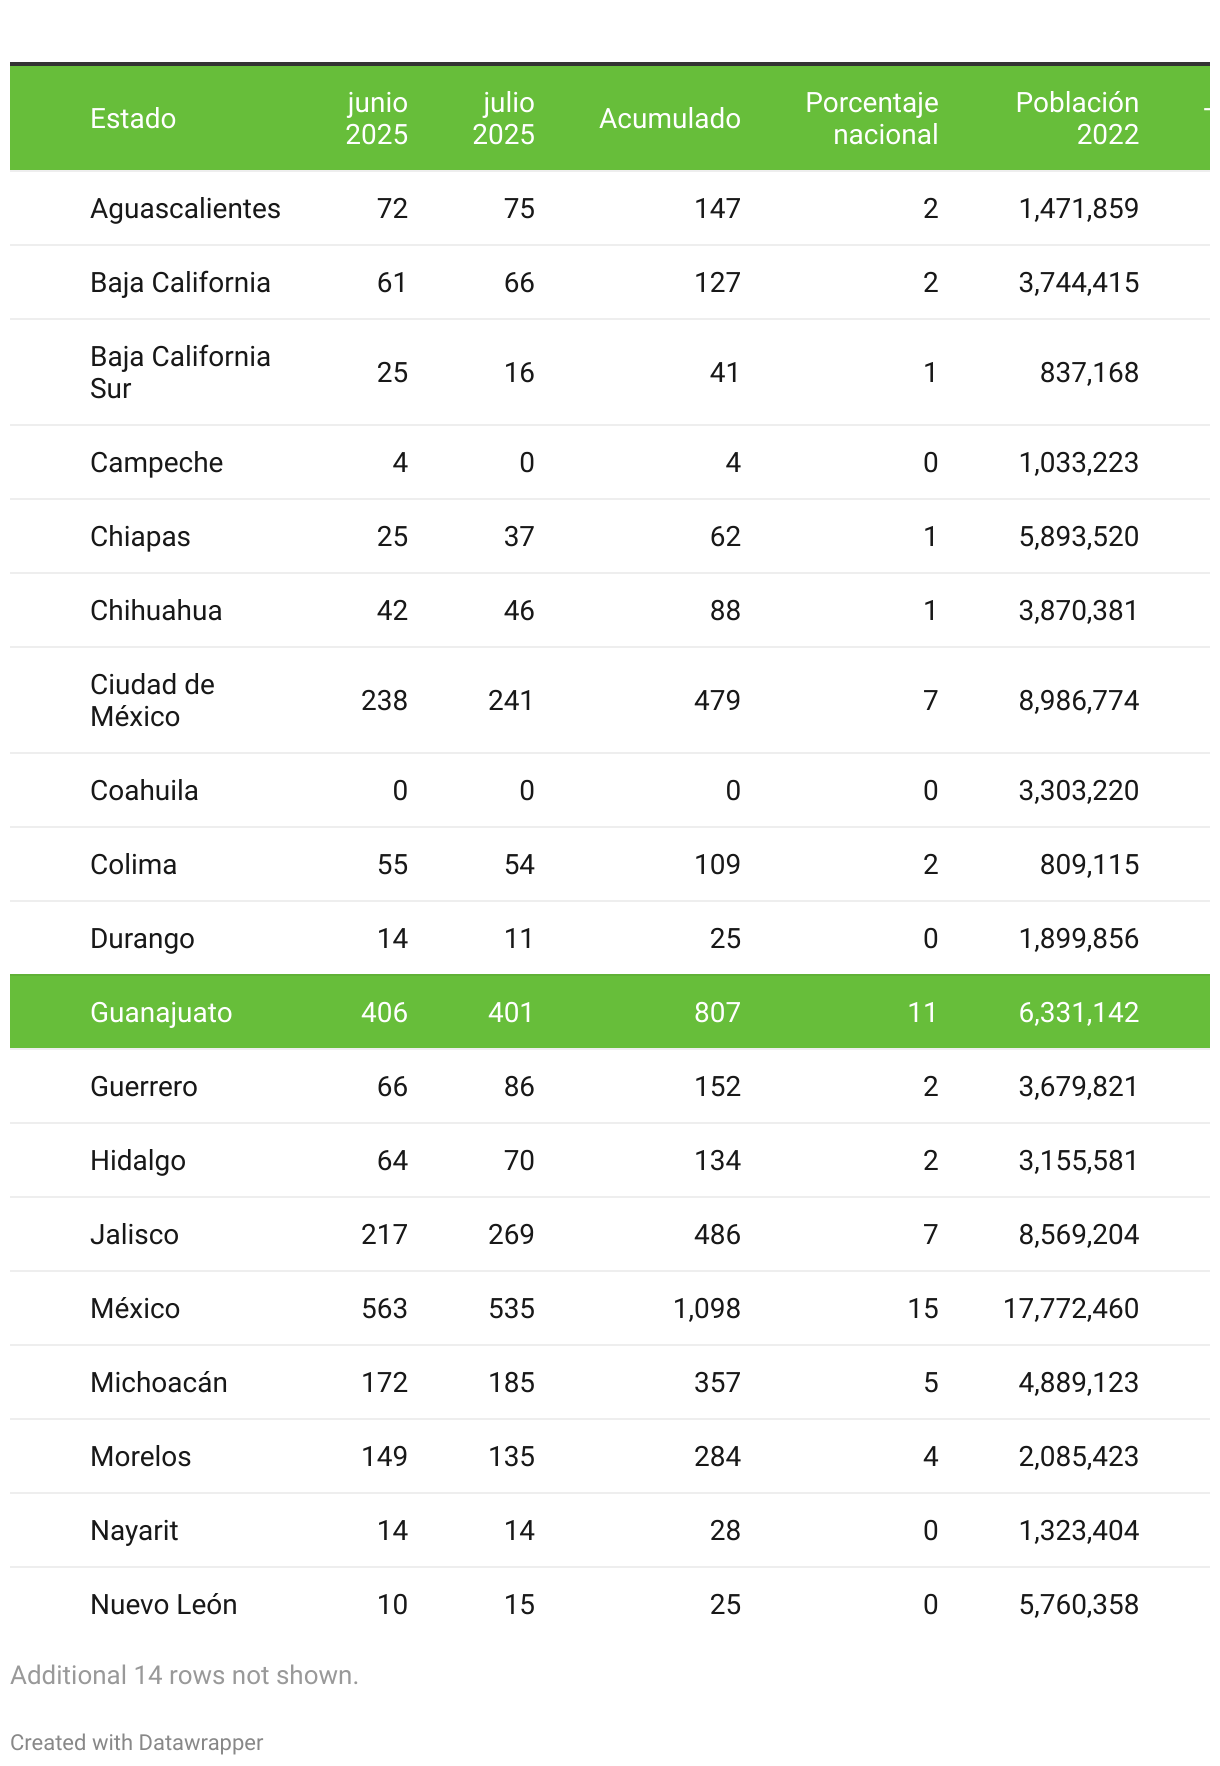Image resolution: width=1220 pixels, height=1766 pixels.
Task: Select the Ciudad de México row label
Action: (x=152, y=701)
